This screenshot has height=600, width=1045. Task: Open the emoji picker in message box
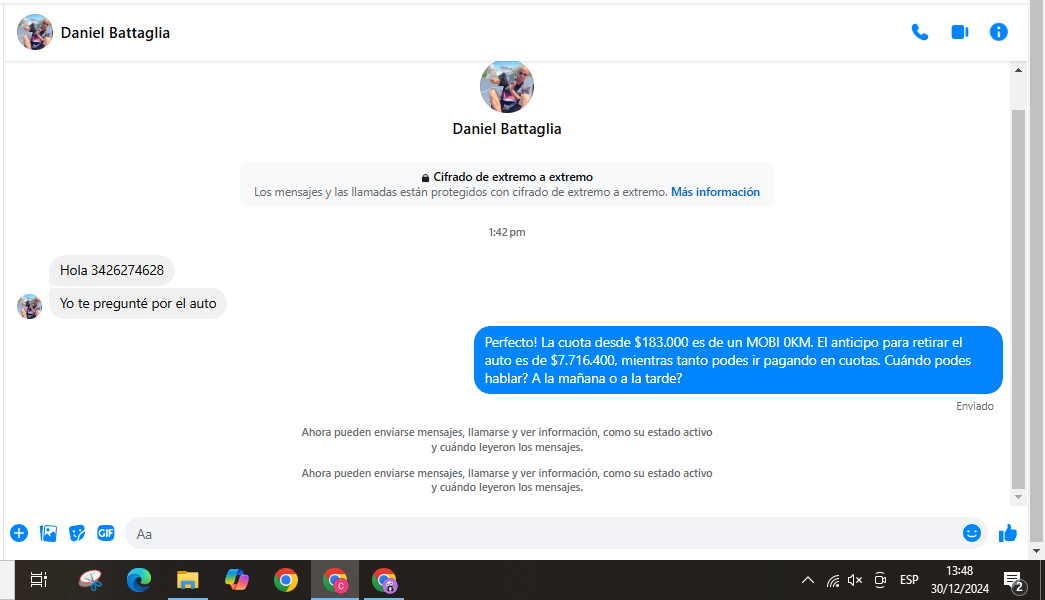[972, 533]
